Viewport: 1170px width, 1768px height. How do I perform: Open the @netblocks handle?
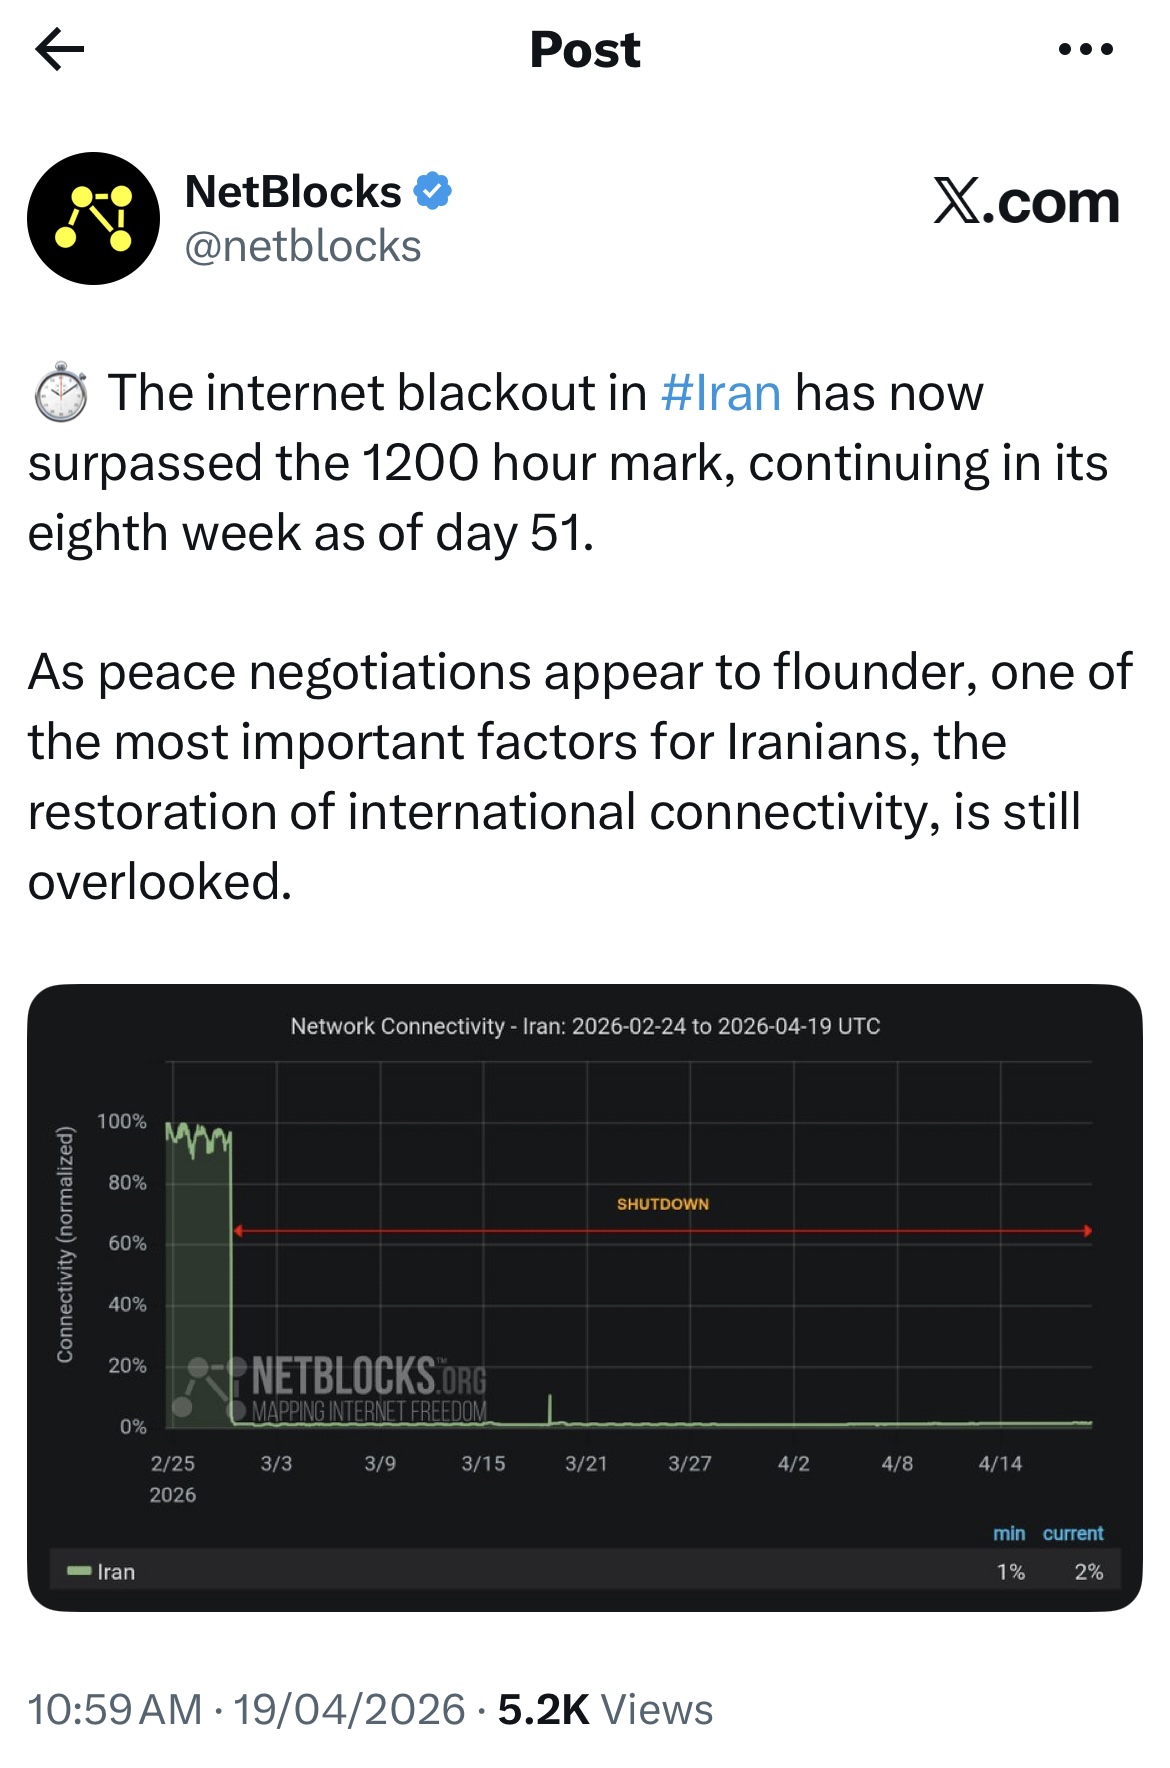point(302,246)
